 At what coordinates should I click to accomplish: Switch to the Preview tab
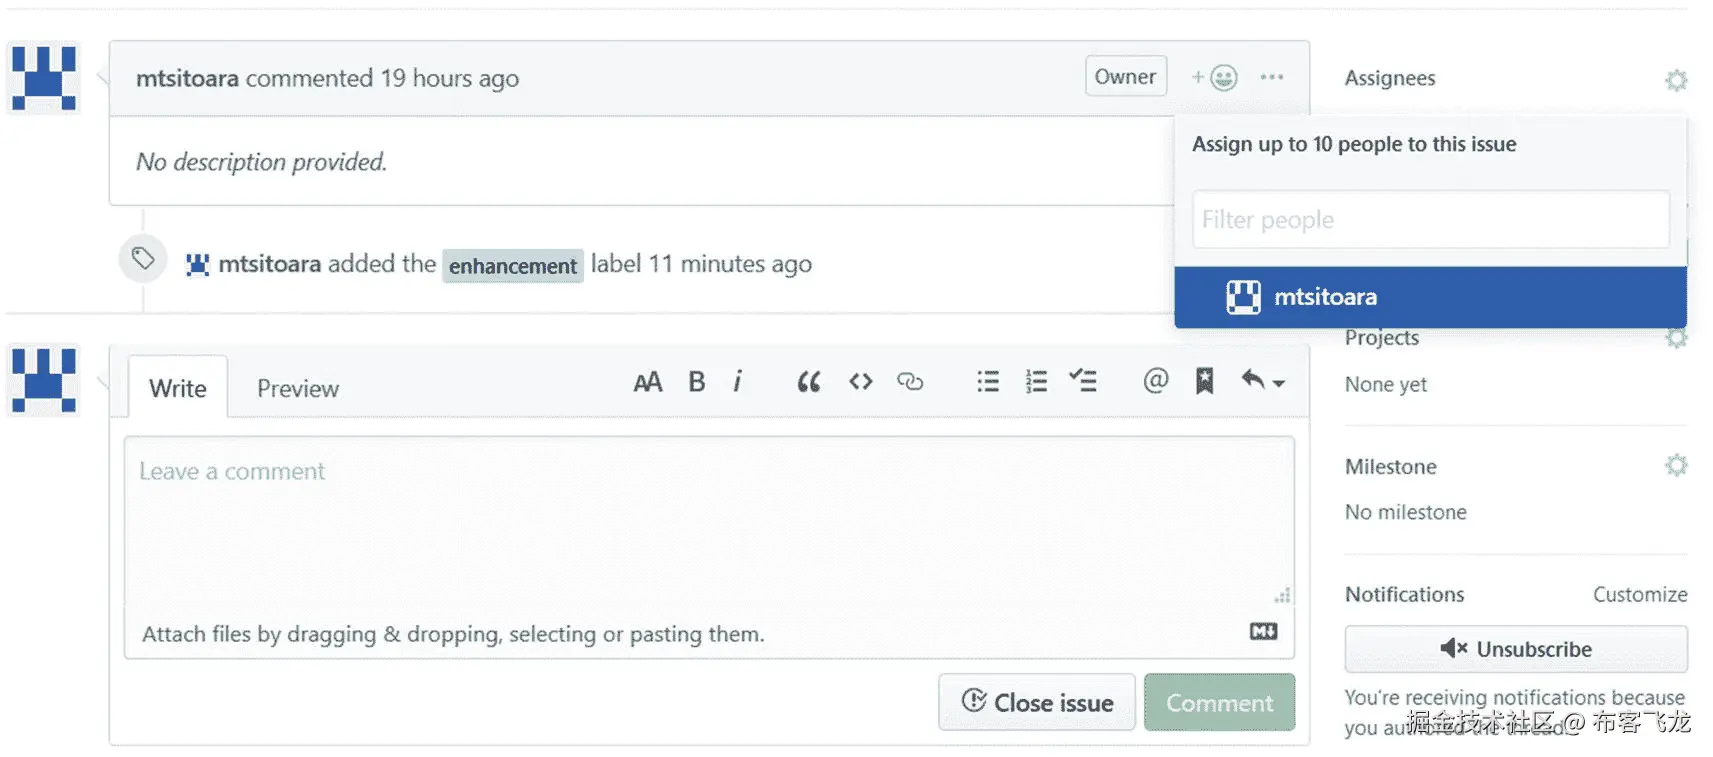point(297,388)
